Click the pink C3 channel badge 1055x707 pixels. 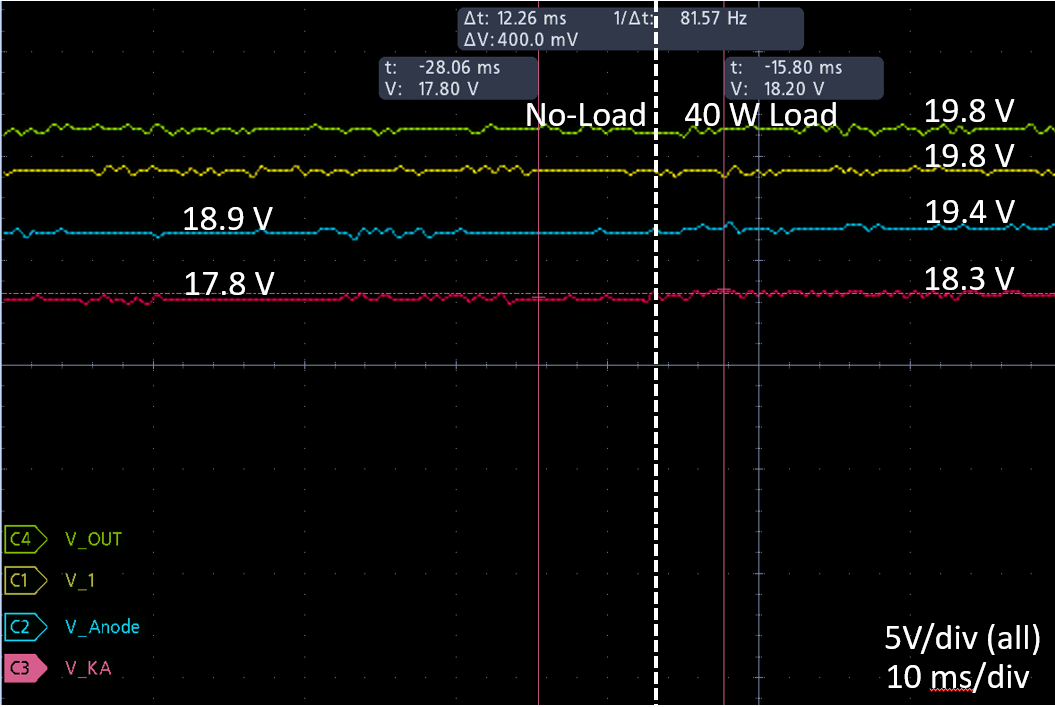point(26,668)
